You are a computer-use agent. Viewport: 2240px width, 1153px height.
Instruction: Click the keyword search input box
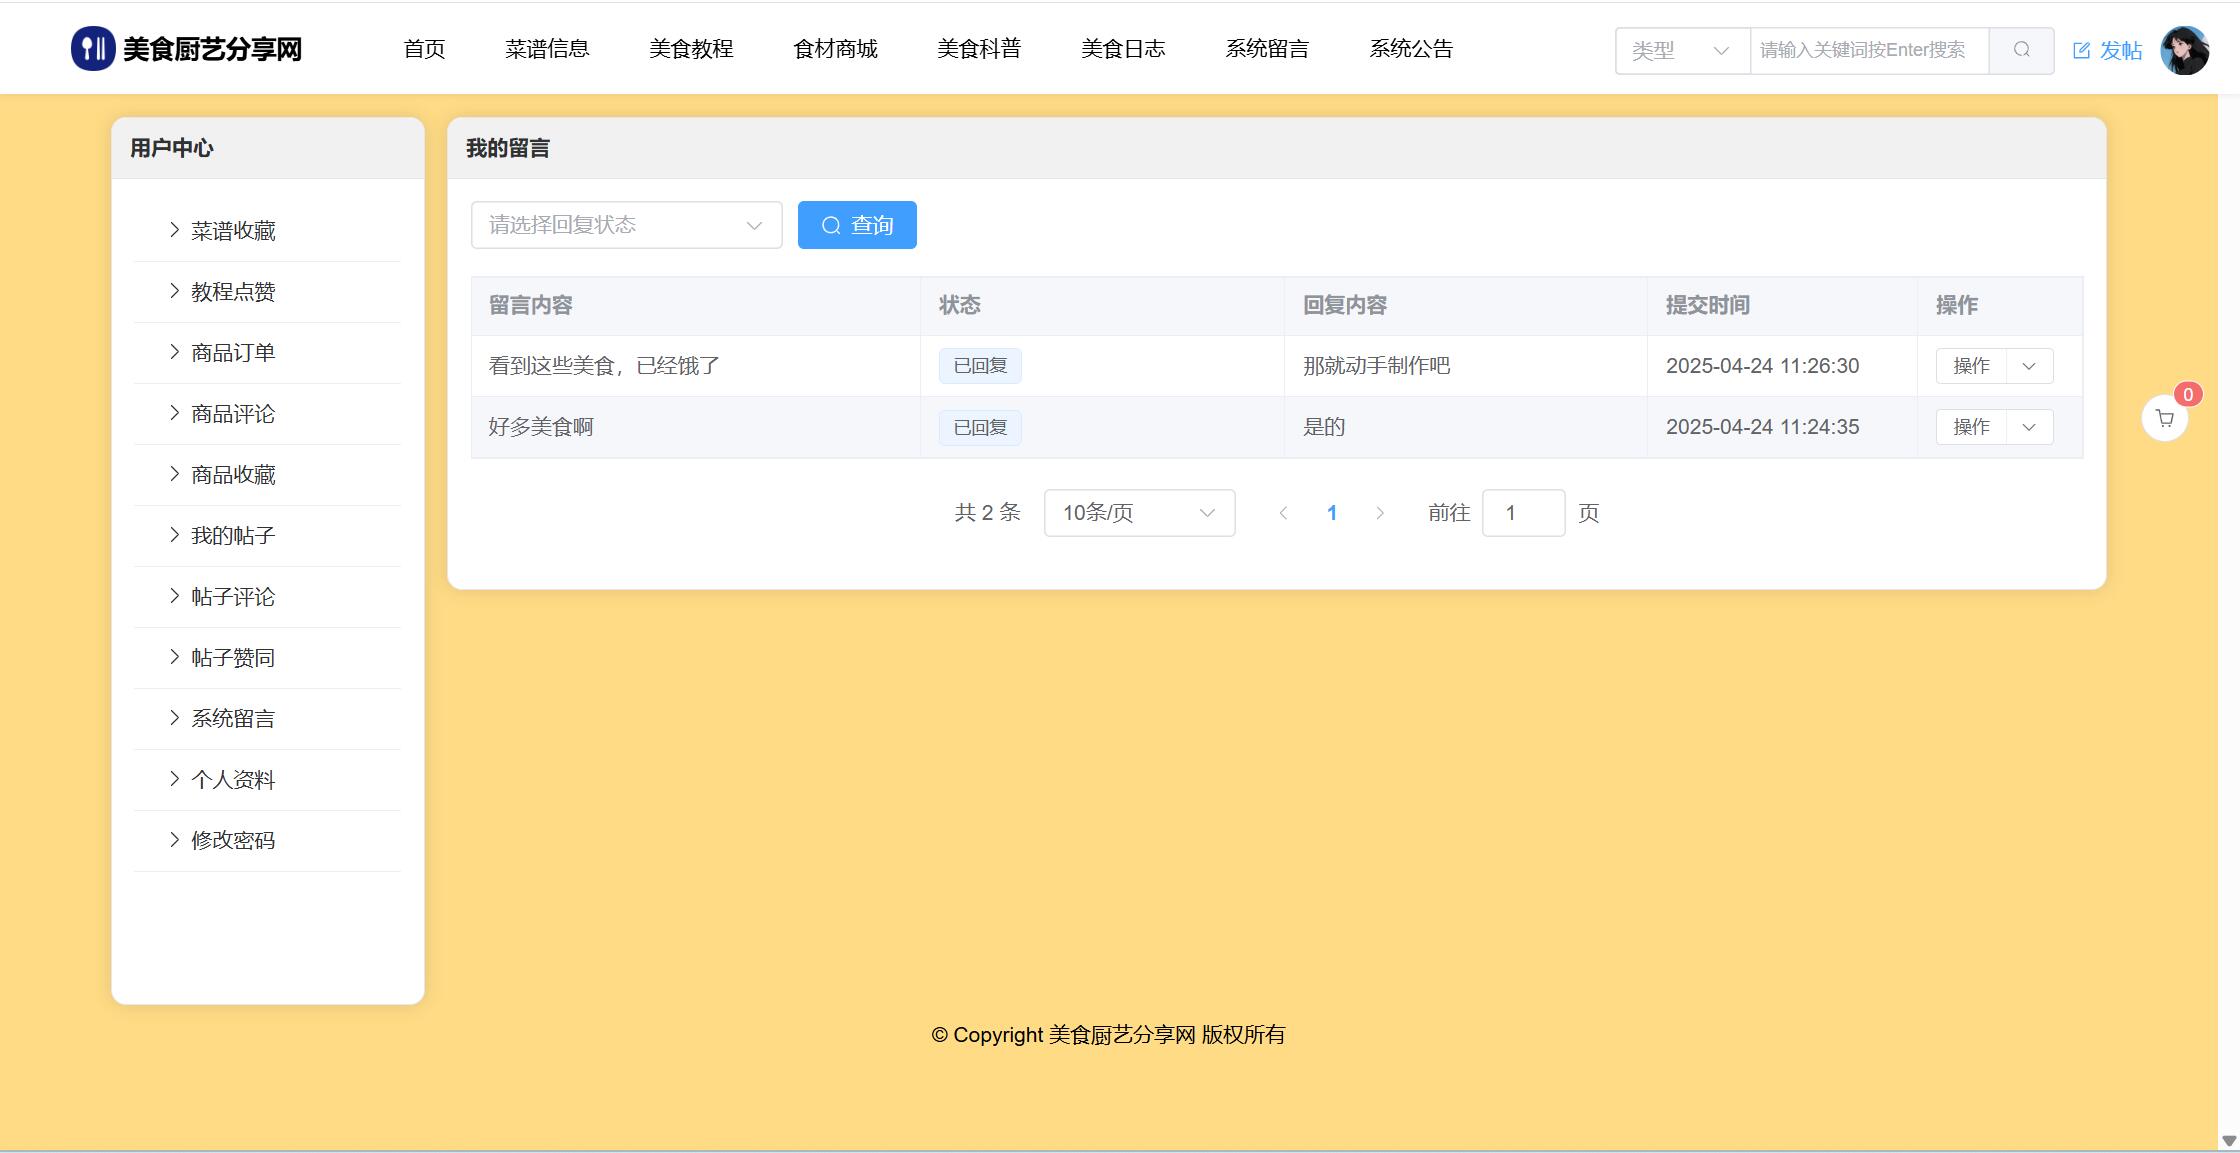click(1868, 50)
